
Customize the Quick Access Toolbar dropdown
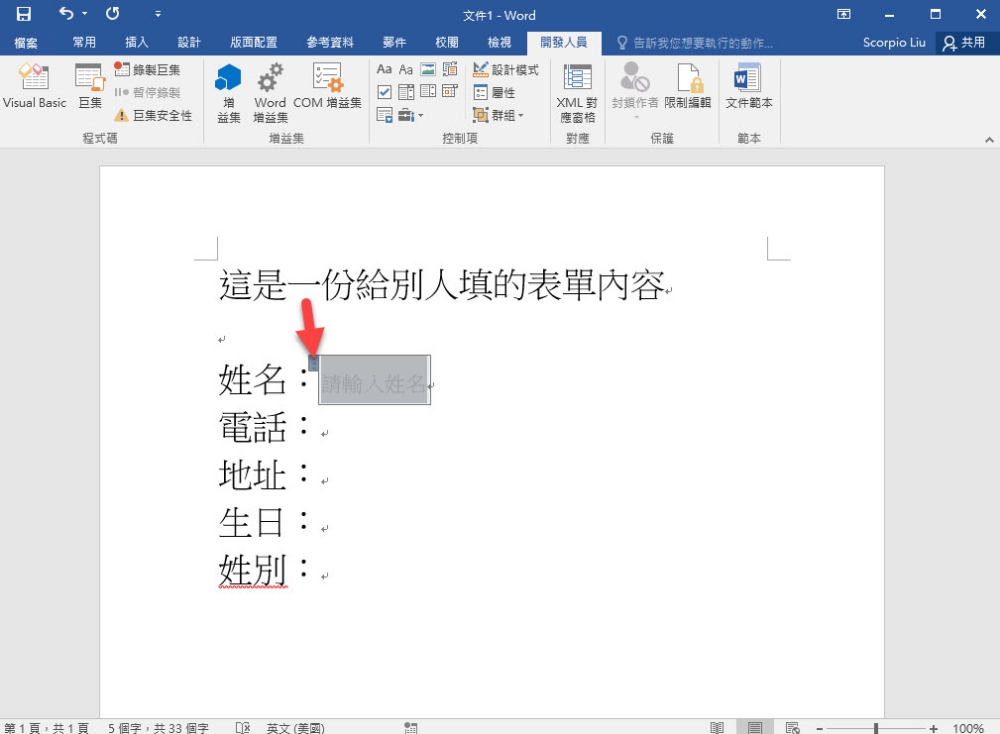pos(158,13)
